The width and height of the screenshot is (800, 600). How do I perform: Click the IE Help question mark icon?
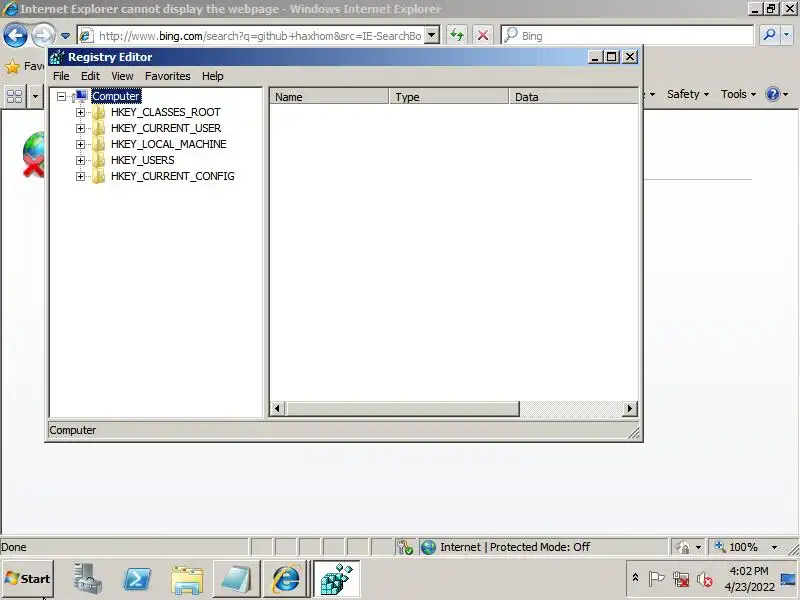(x=772, y=94)
